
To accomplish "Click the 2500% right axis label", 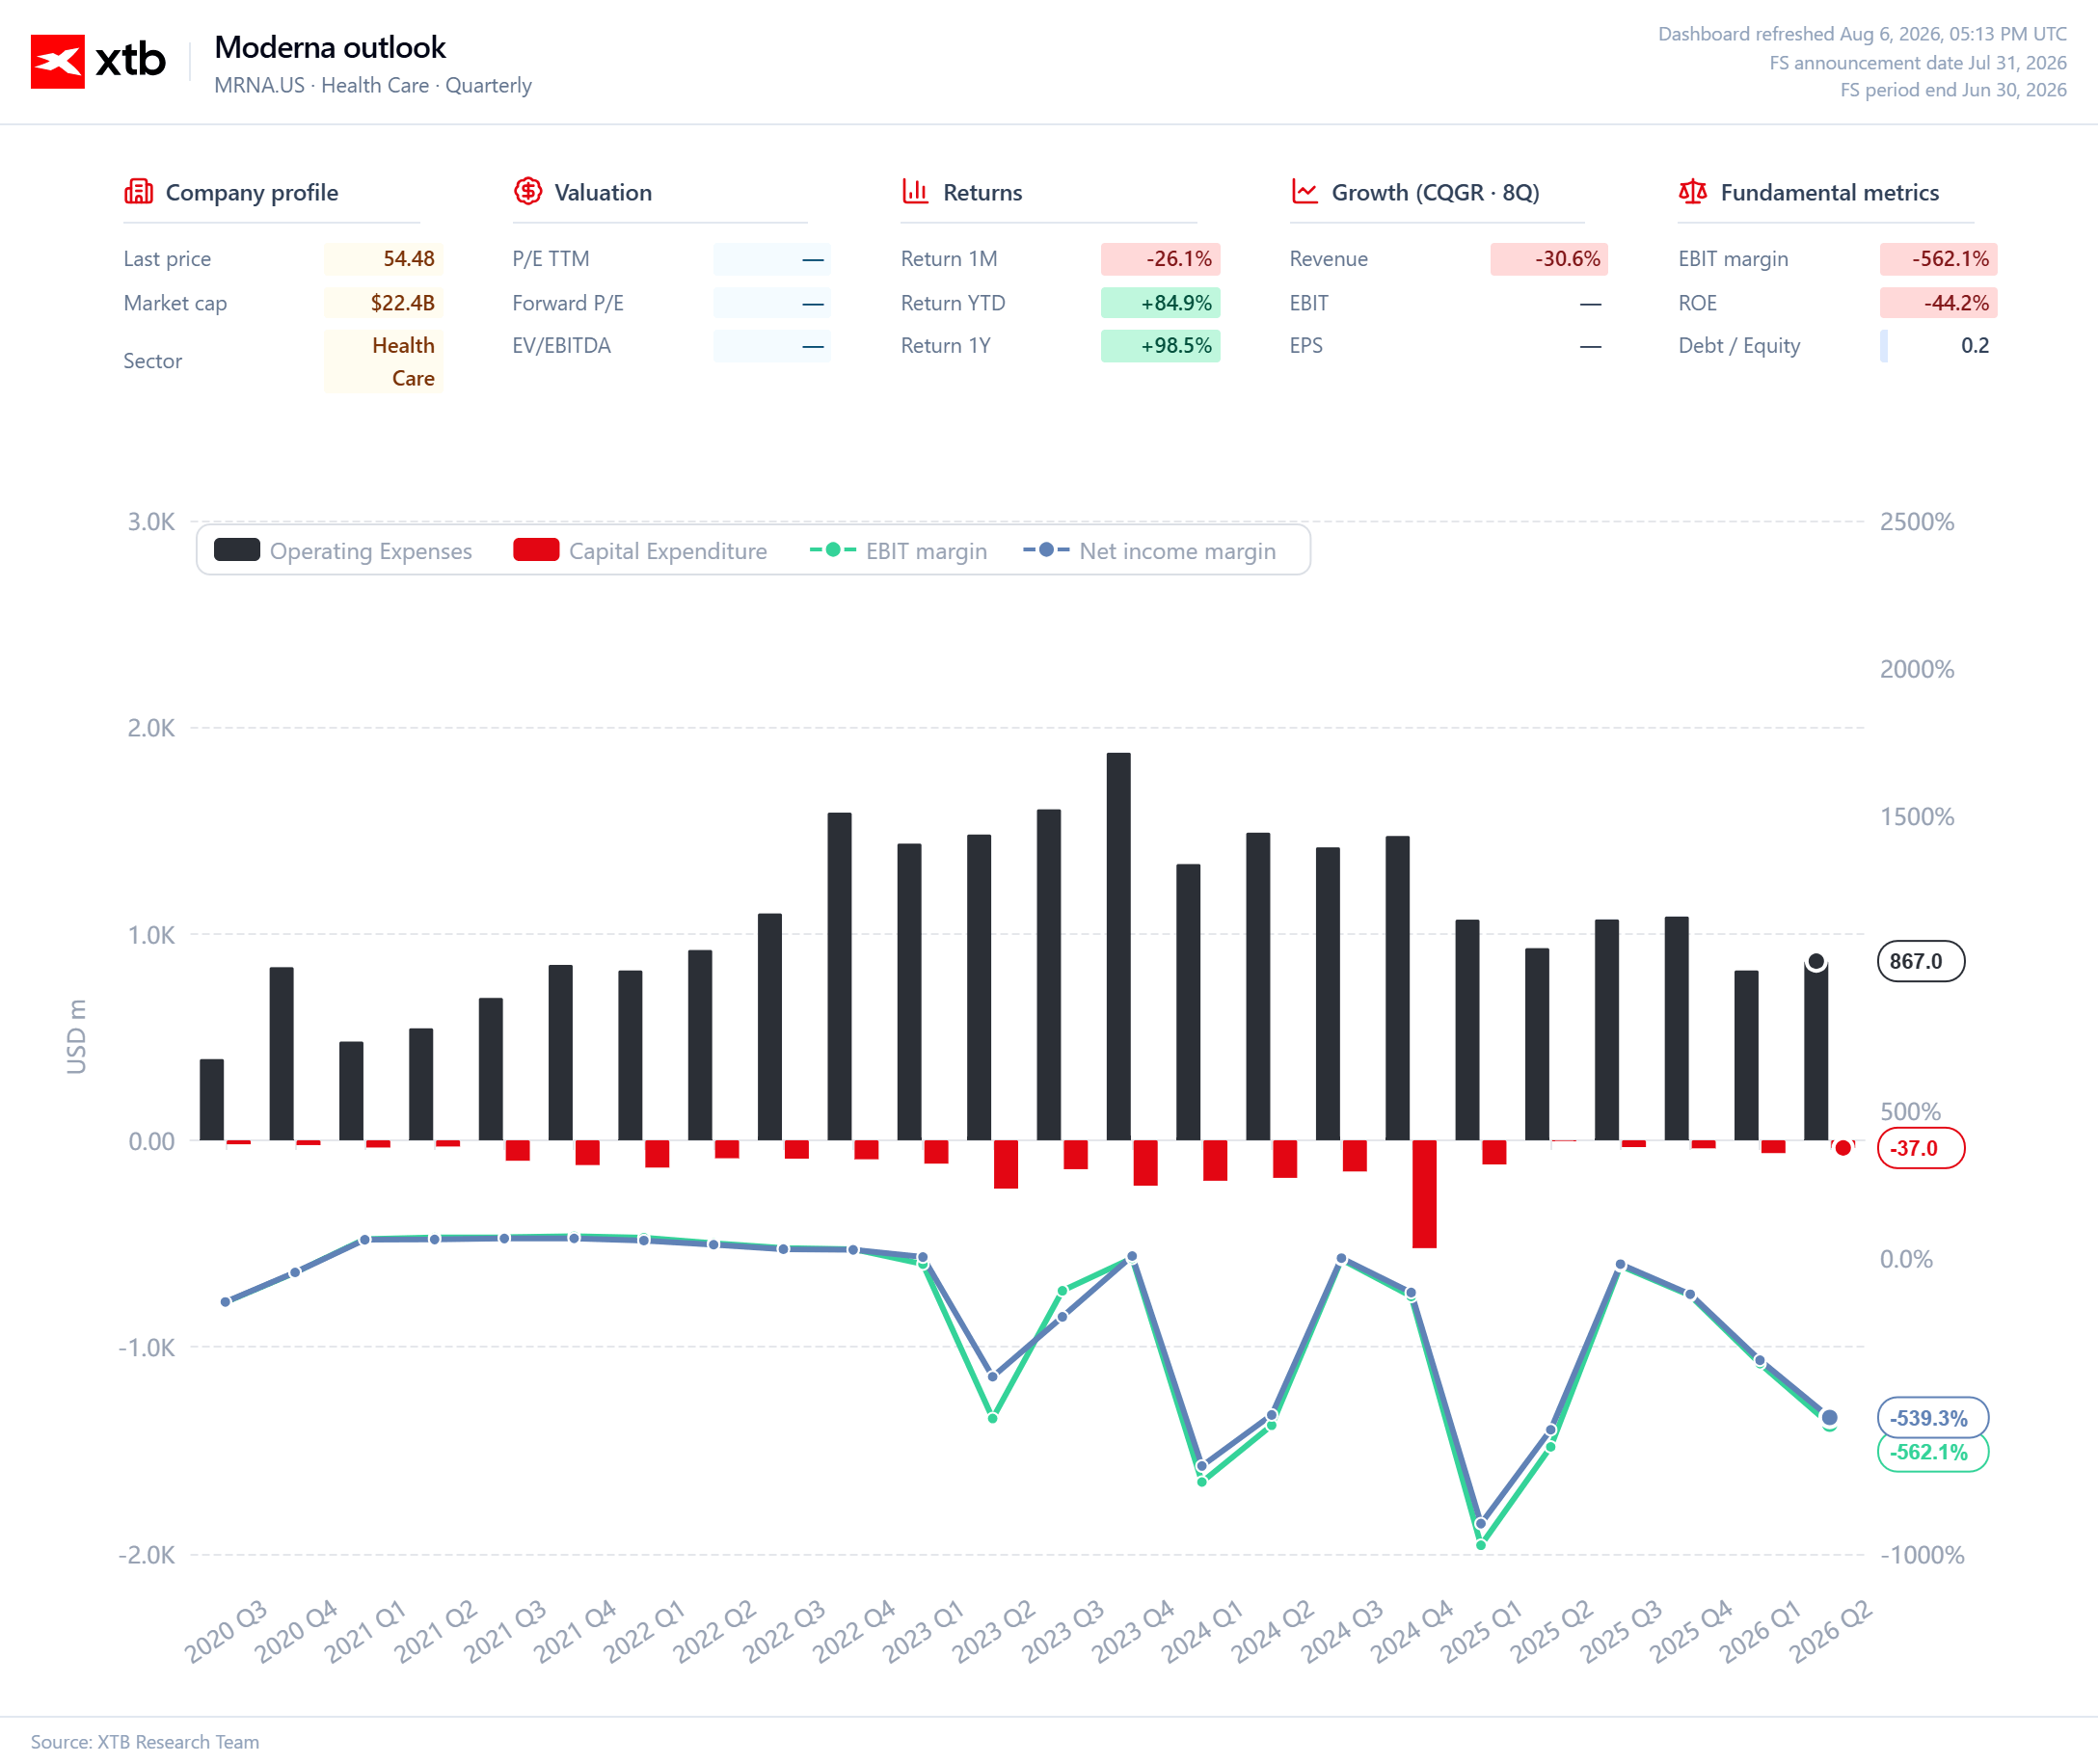I will pos(1917,522).
